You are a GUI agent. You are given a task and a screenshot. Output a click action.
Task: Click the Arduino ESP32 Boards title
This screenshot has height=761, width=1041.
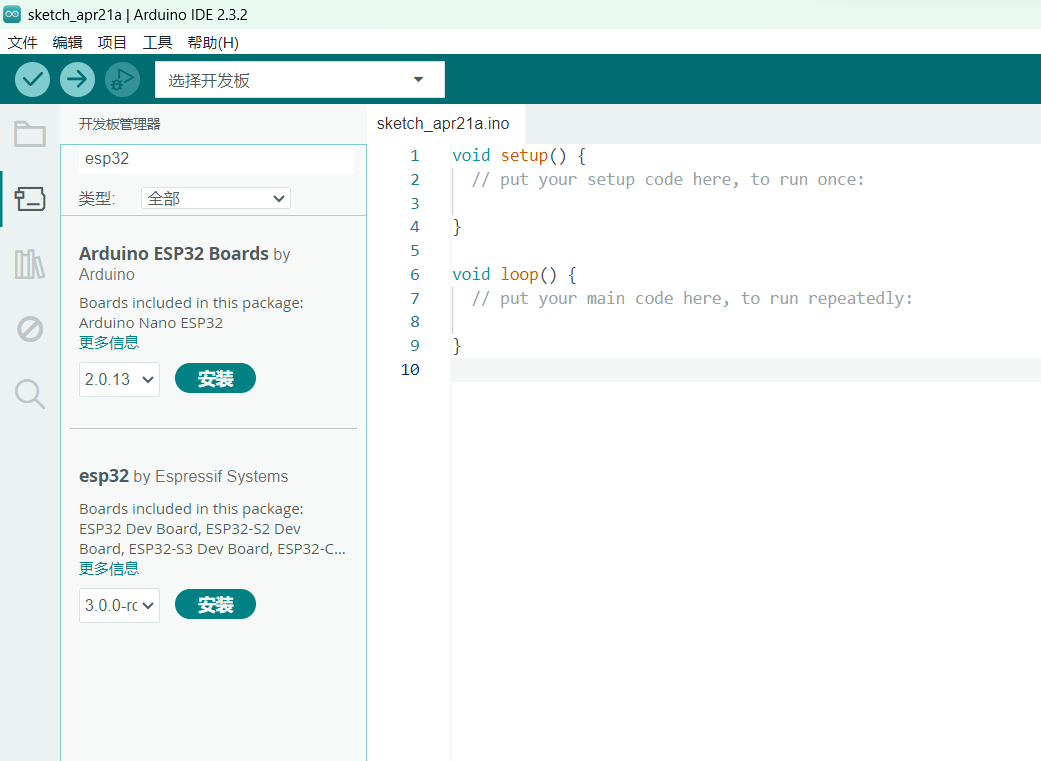(x=174, y=254)
